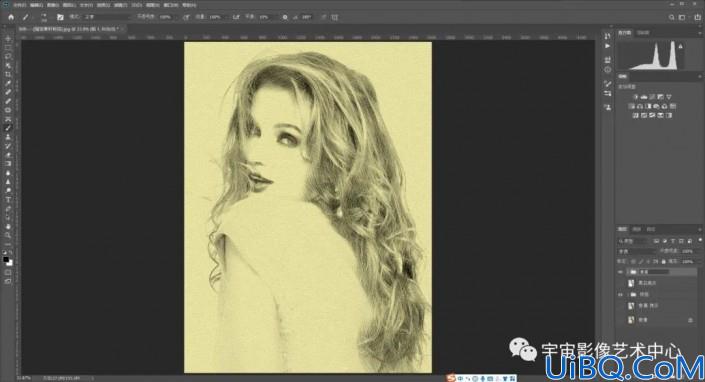Click the Home icon in options bar
Screen dimensions: 705x382
click(11, 17)
